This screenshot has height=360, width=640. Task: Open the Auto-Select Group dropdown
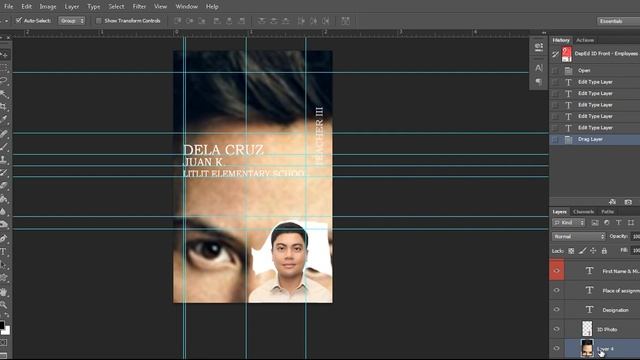72,20
